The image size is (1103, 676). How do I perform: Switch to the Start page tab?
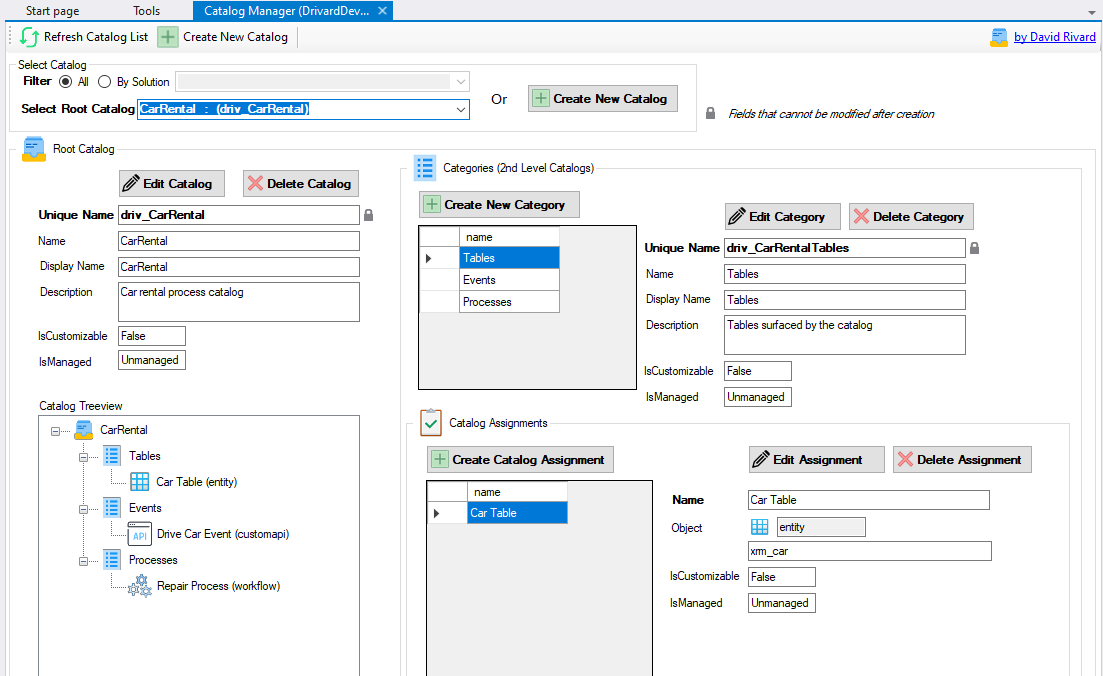(x=53, y=11)
